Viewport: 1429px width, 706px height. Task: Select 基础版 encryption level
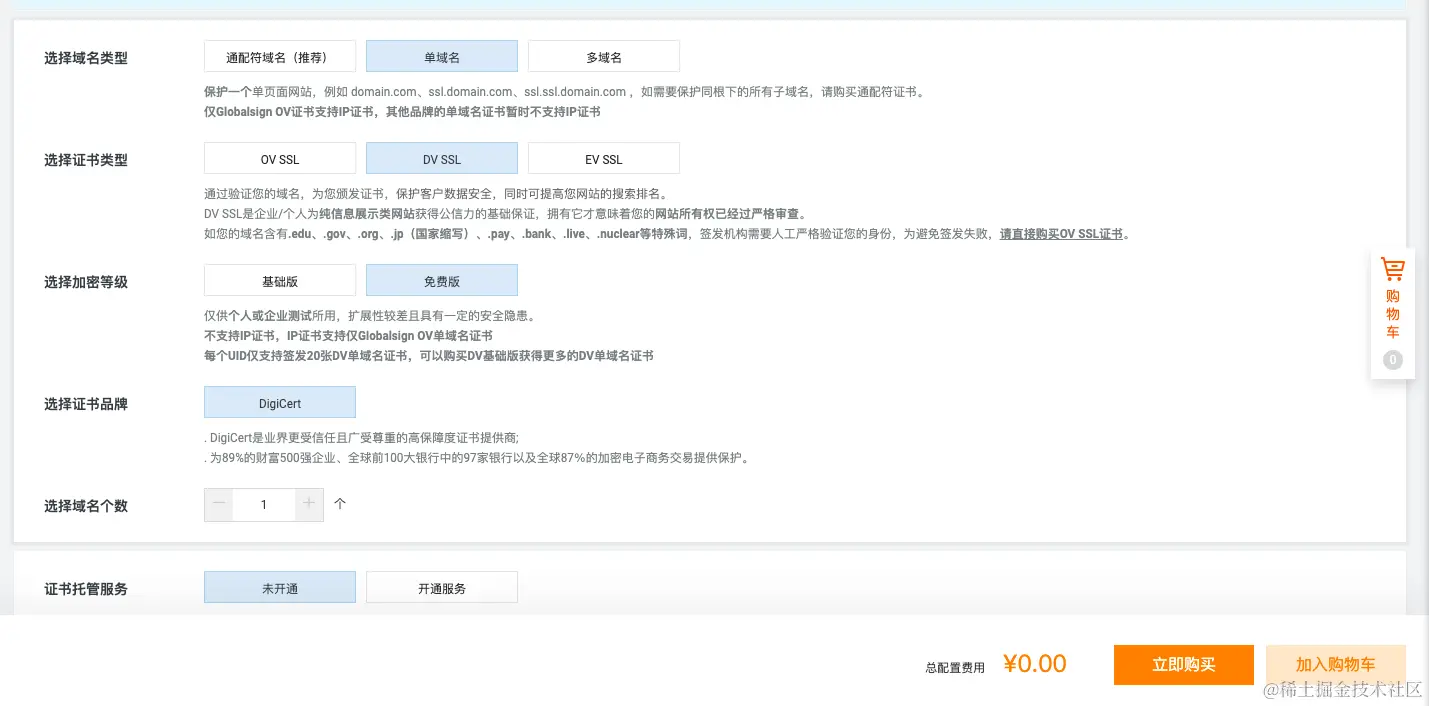click(x=280, y=280)
